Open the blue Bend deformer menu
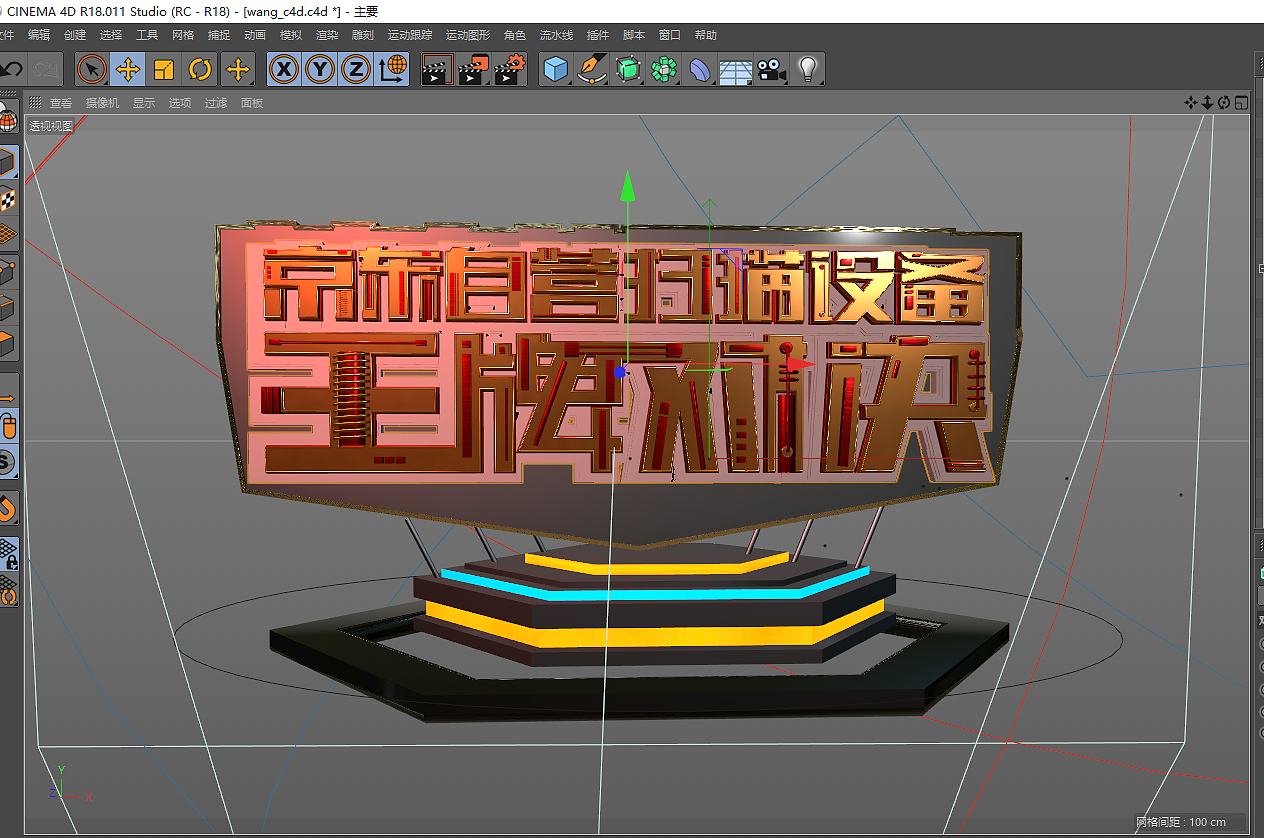 point(700,69)
